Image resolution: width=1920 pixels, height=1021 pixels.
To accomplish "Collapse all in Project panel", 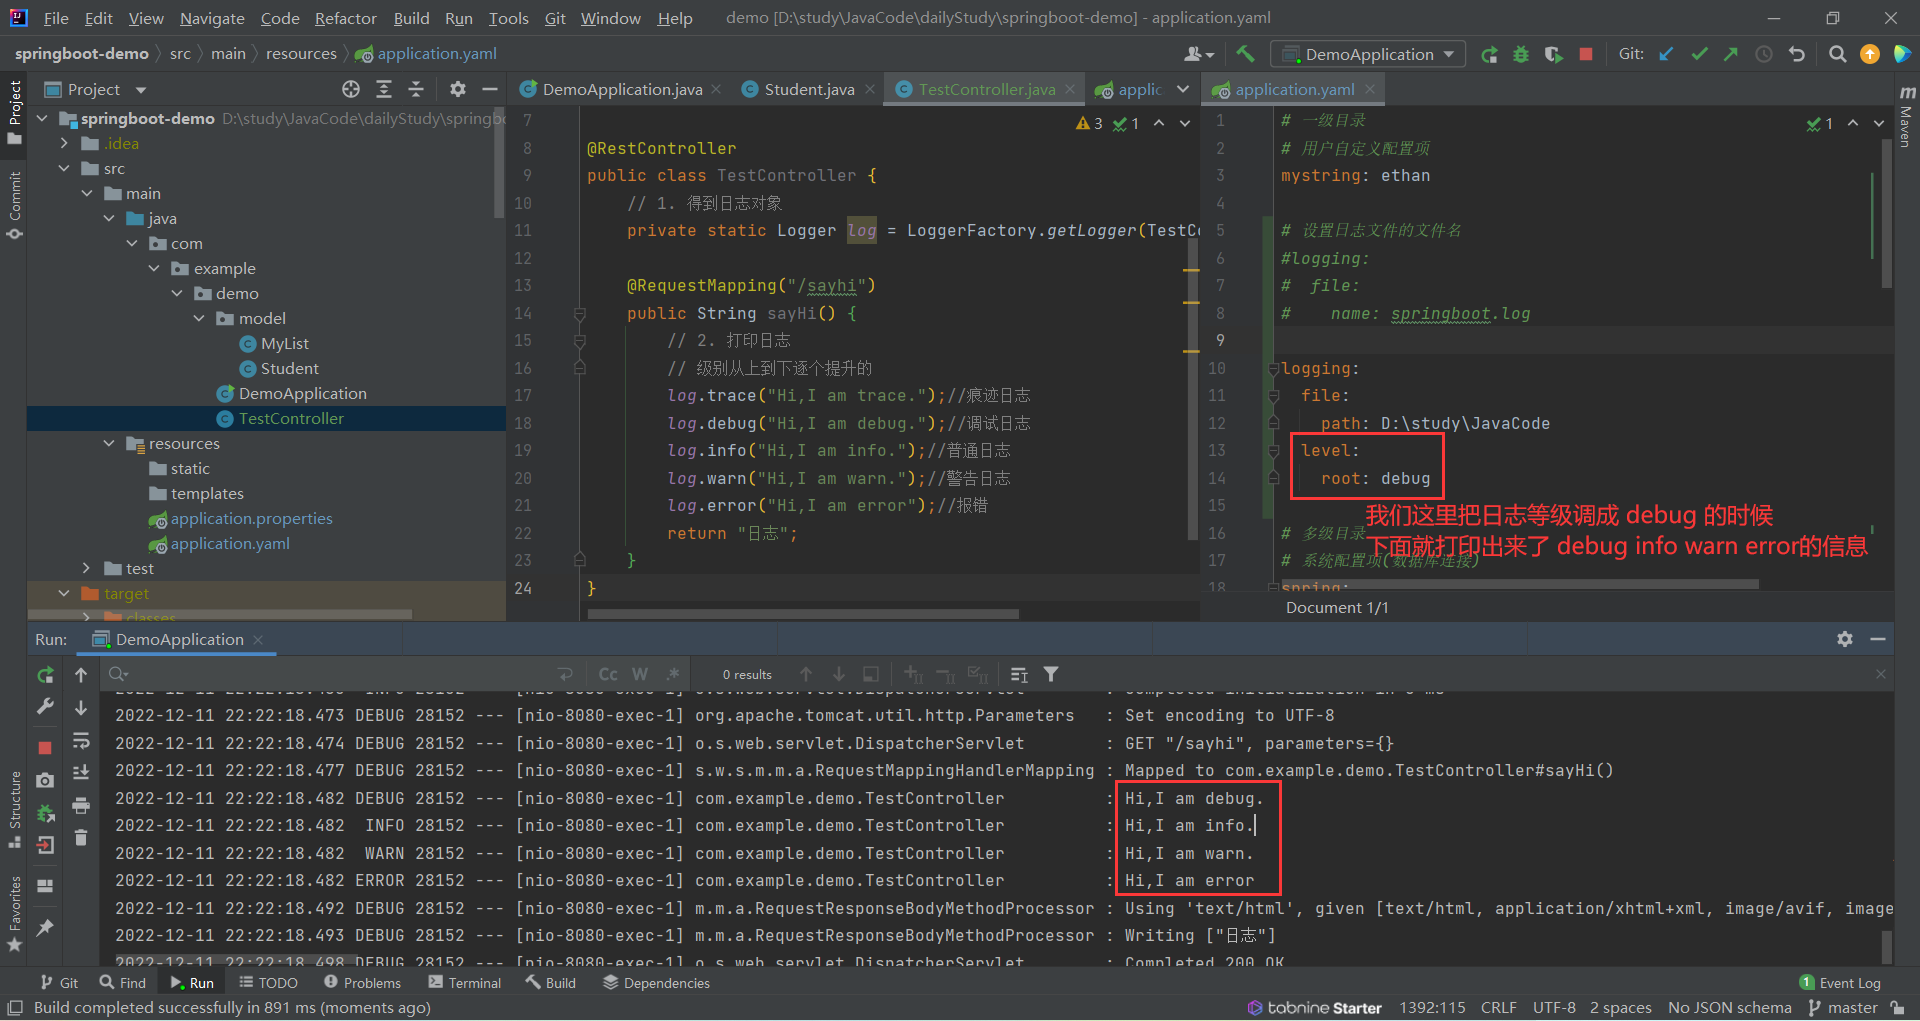I will [416, 89].
